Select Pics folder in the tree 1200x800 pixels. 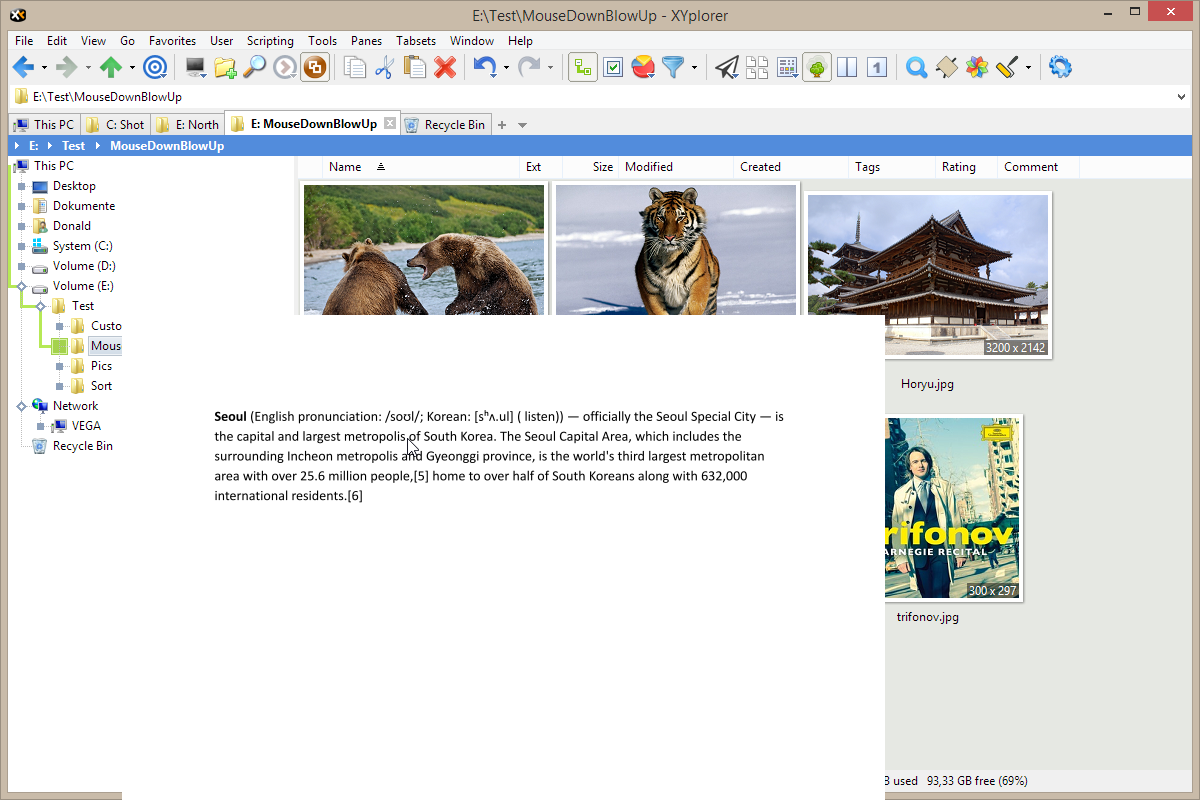(x=101, y=366)
